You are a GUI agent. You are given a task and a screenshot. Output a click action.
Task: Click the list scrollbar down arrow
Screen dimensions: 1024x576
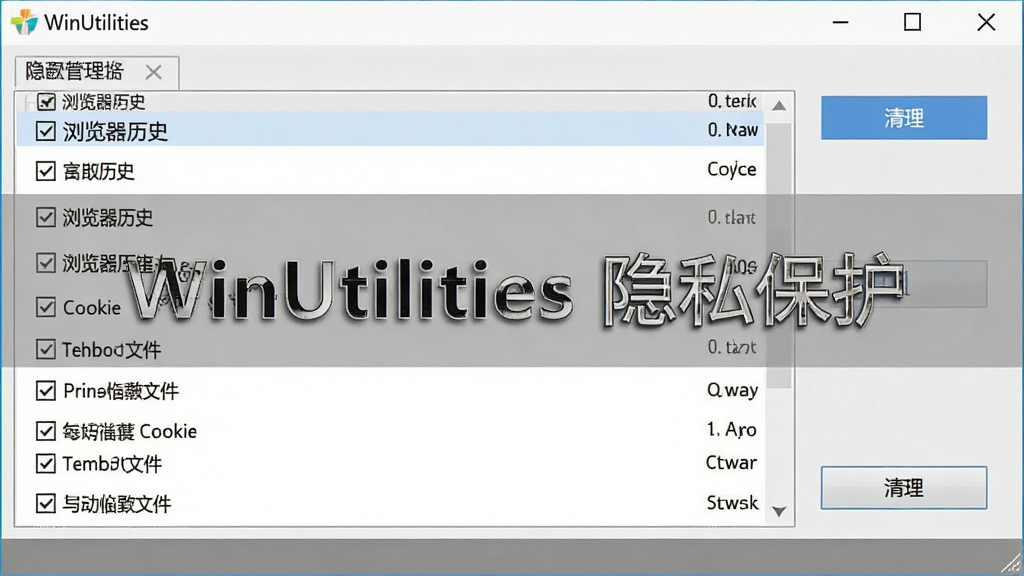click(x=778, y=511)
